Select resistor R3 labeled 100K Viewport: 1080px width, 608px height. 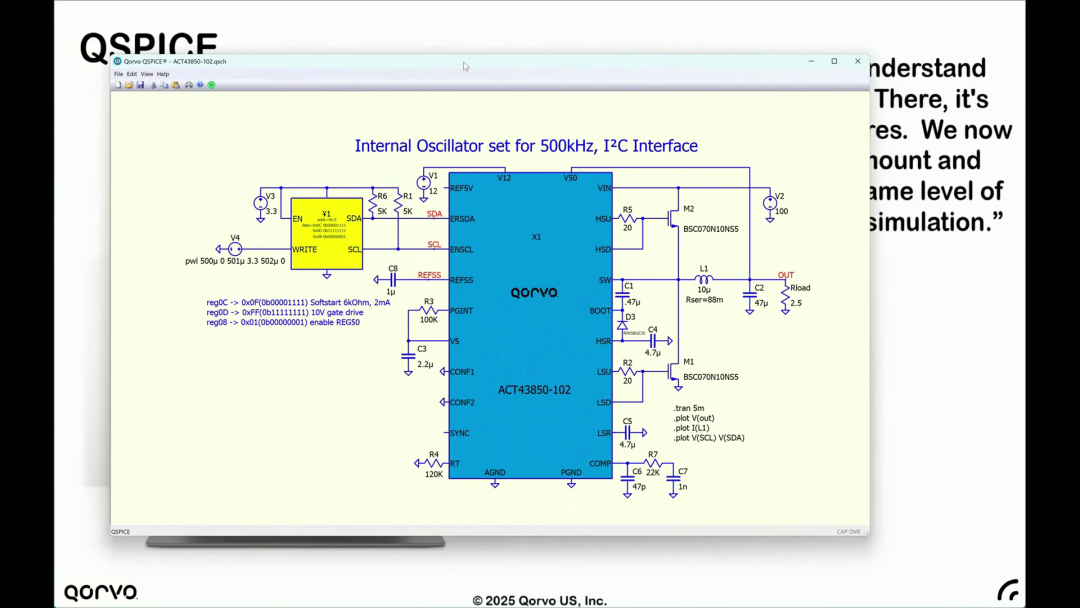pyautogui.click(x=428, y=311)
